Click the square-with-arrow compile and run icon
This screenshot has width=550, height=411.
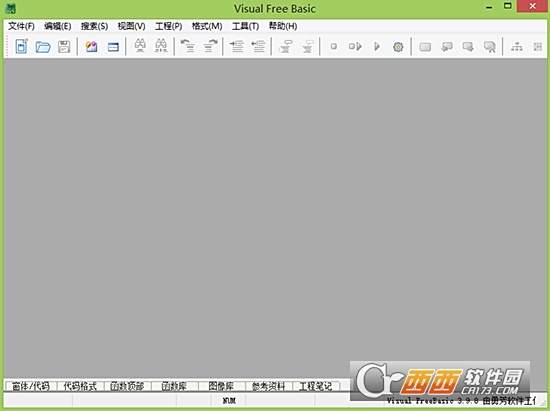pyautogui.click(x=355, y=46)
